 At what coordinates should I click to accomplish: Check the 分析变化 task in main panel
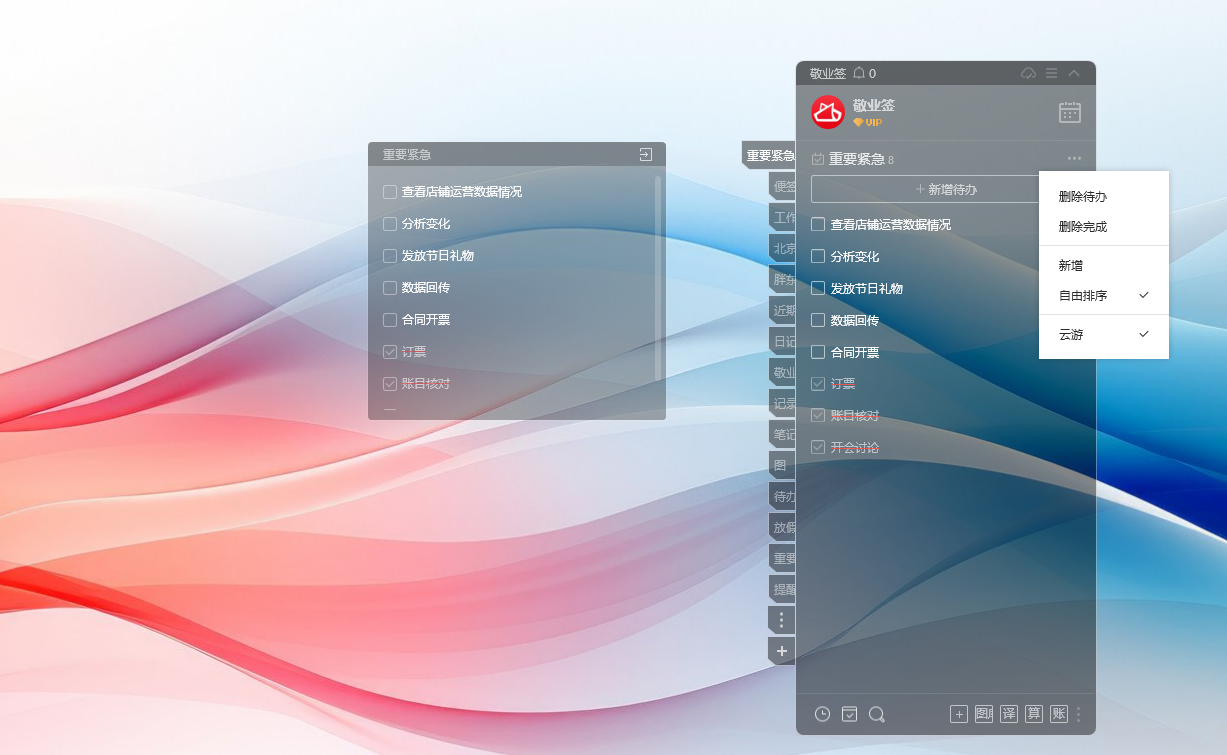click(818, 257)
